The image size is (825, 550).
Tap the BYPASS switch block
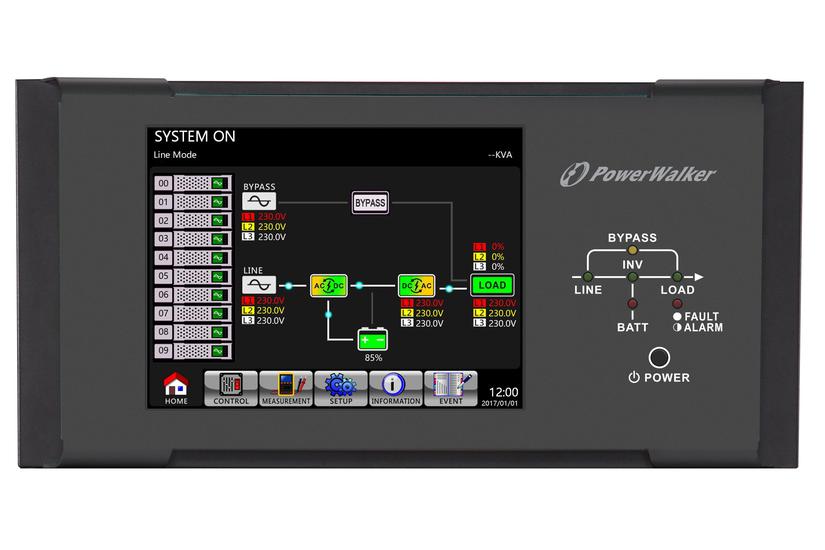[x=370, y=203]
